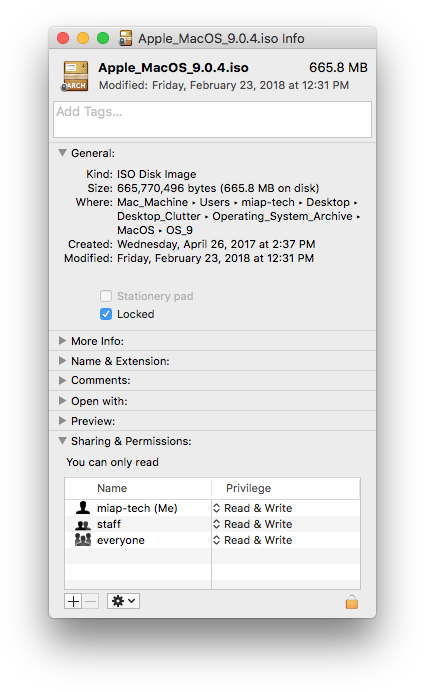Click the ISO archive file icon in header

point(75,76)
